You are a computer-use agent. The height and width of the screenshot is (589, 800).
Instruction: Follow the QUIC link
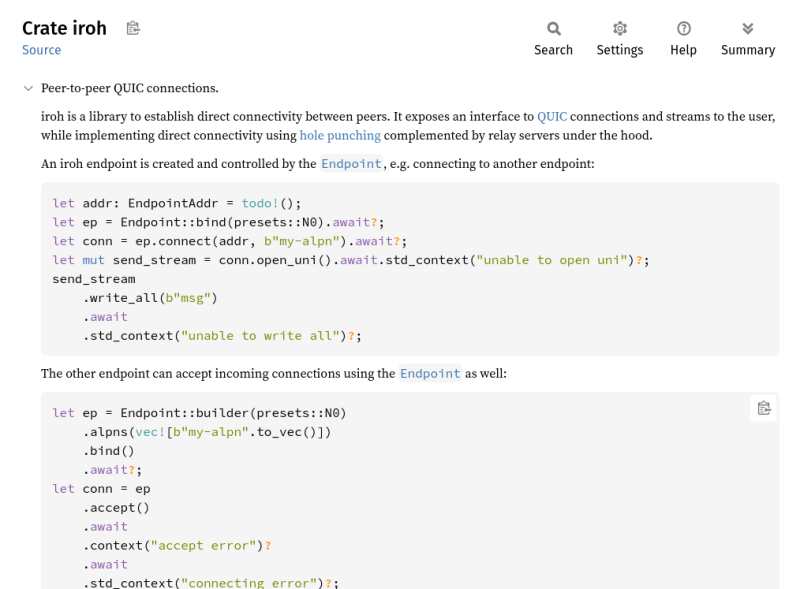552,116
